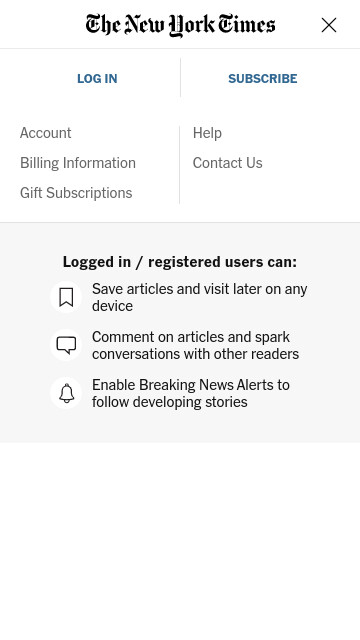The height and width of the screenshot is (640, 360).
Task: Open the LOG IN page
Action: pyautogui.click(x=97, y=78)
